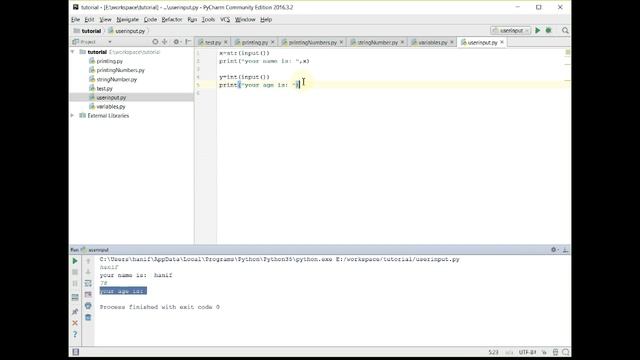Close the userinput.py tab

pos(502,42)
